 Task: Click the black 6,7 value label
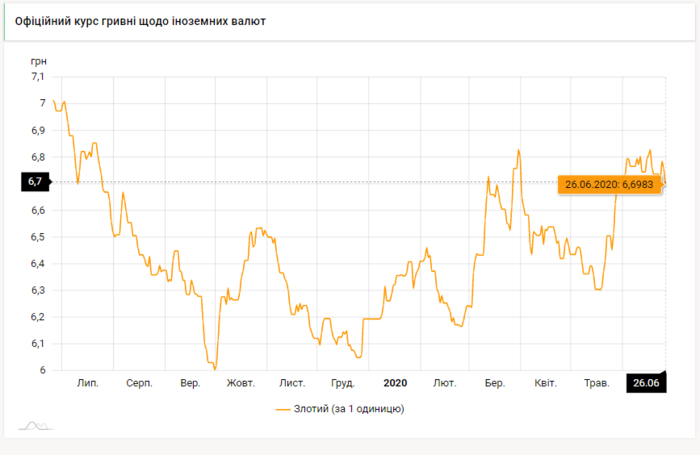[x=33, y=182]
